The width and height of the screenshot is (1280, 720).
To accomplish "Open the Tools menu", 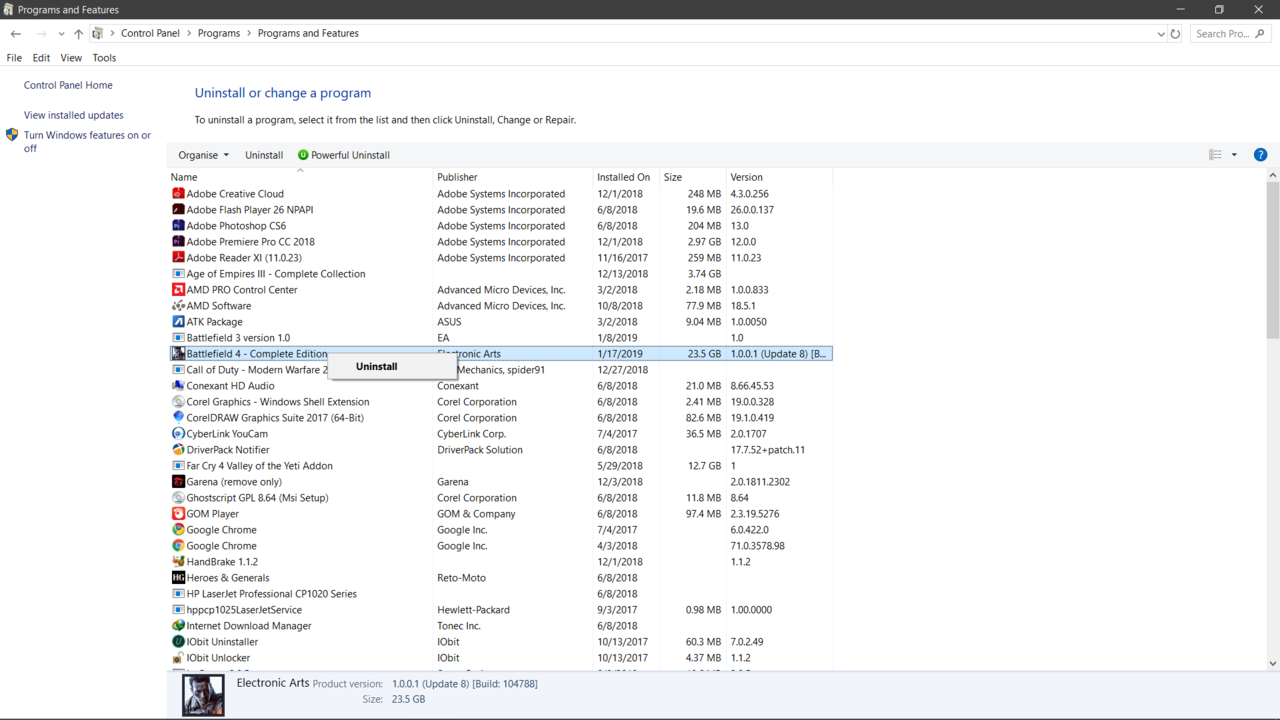I will coord(104,58).
